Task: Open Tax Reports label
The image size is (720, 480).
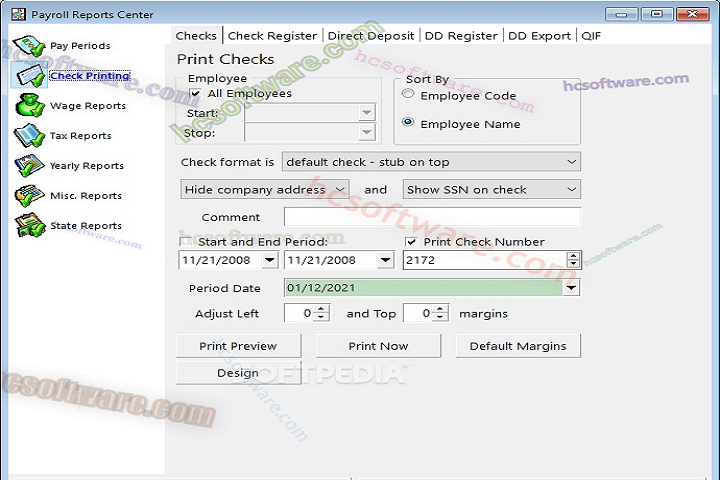Action: point(80,136)
